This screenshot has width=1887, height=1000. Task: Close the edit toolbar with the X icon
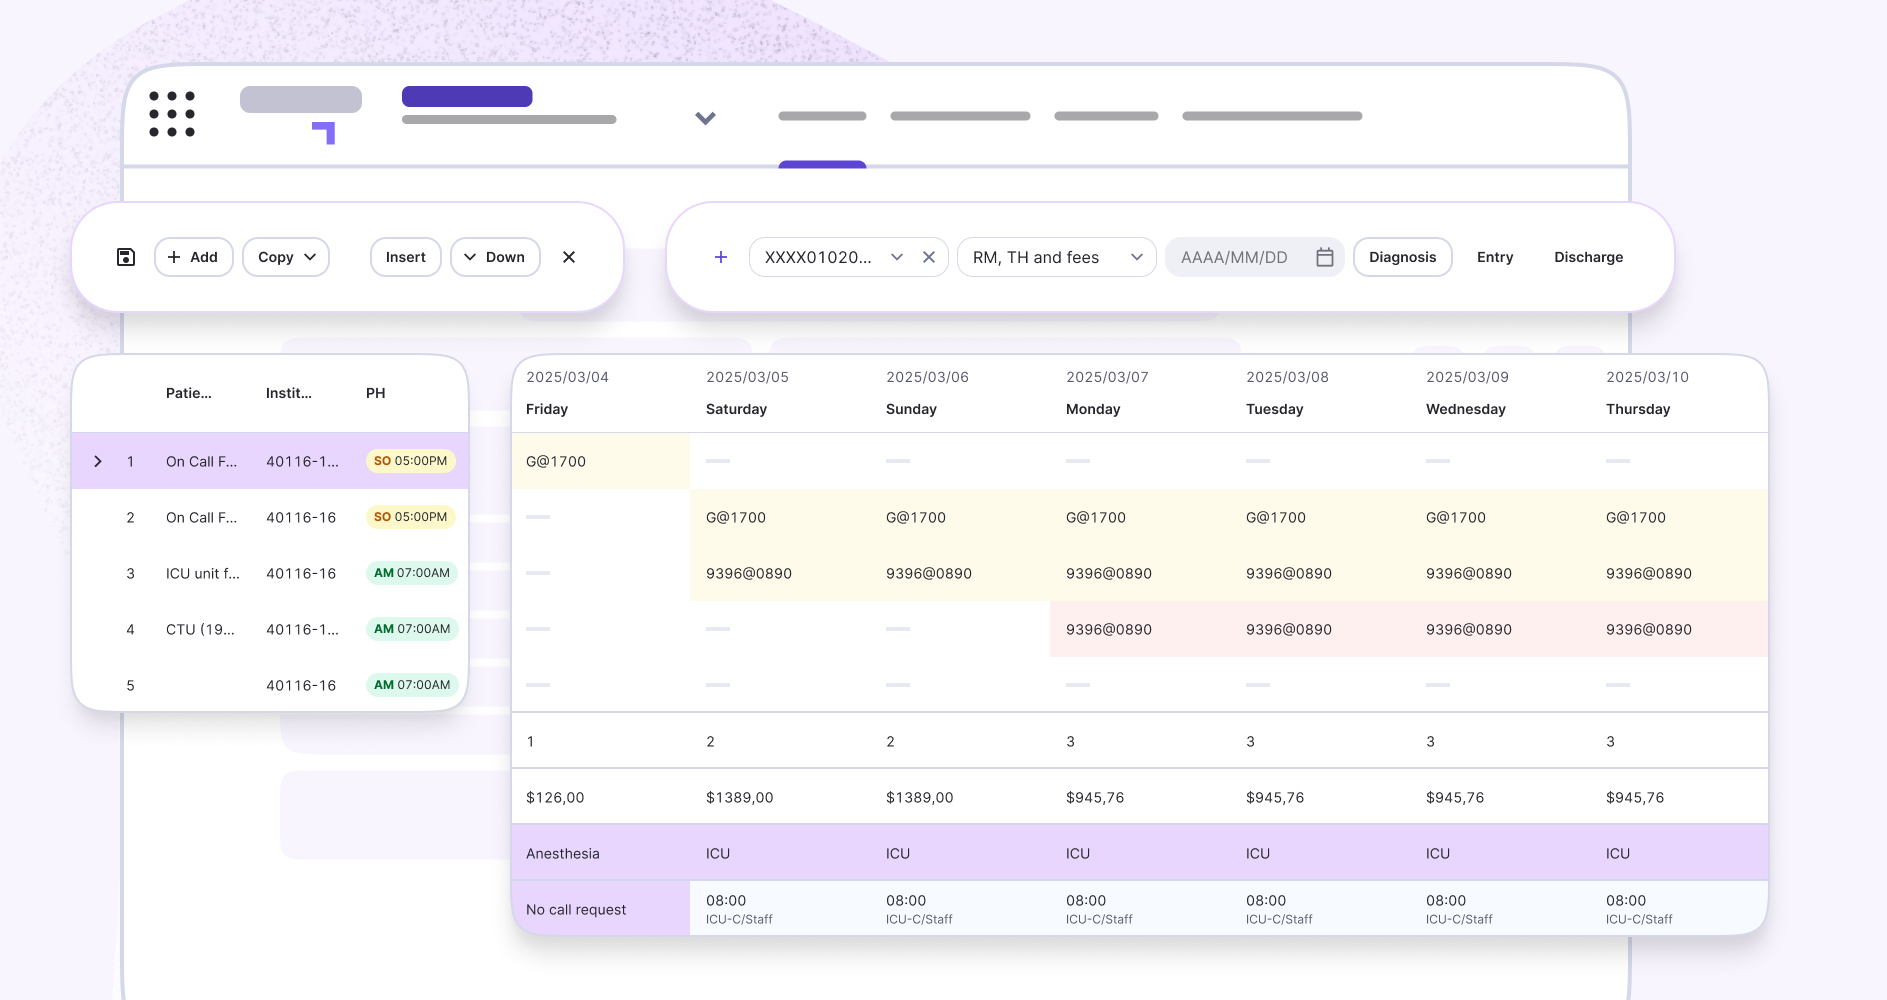click(x=569, y=257)
